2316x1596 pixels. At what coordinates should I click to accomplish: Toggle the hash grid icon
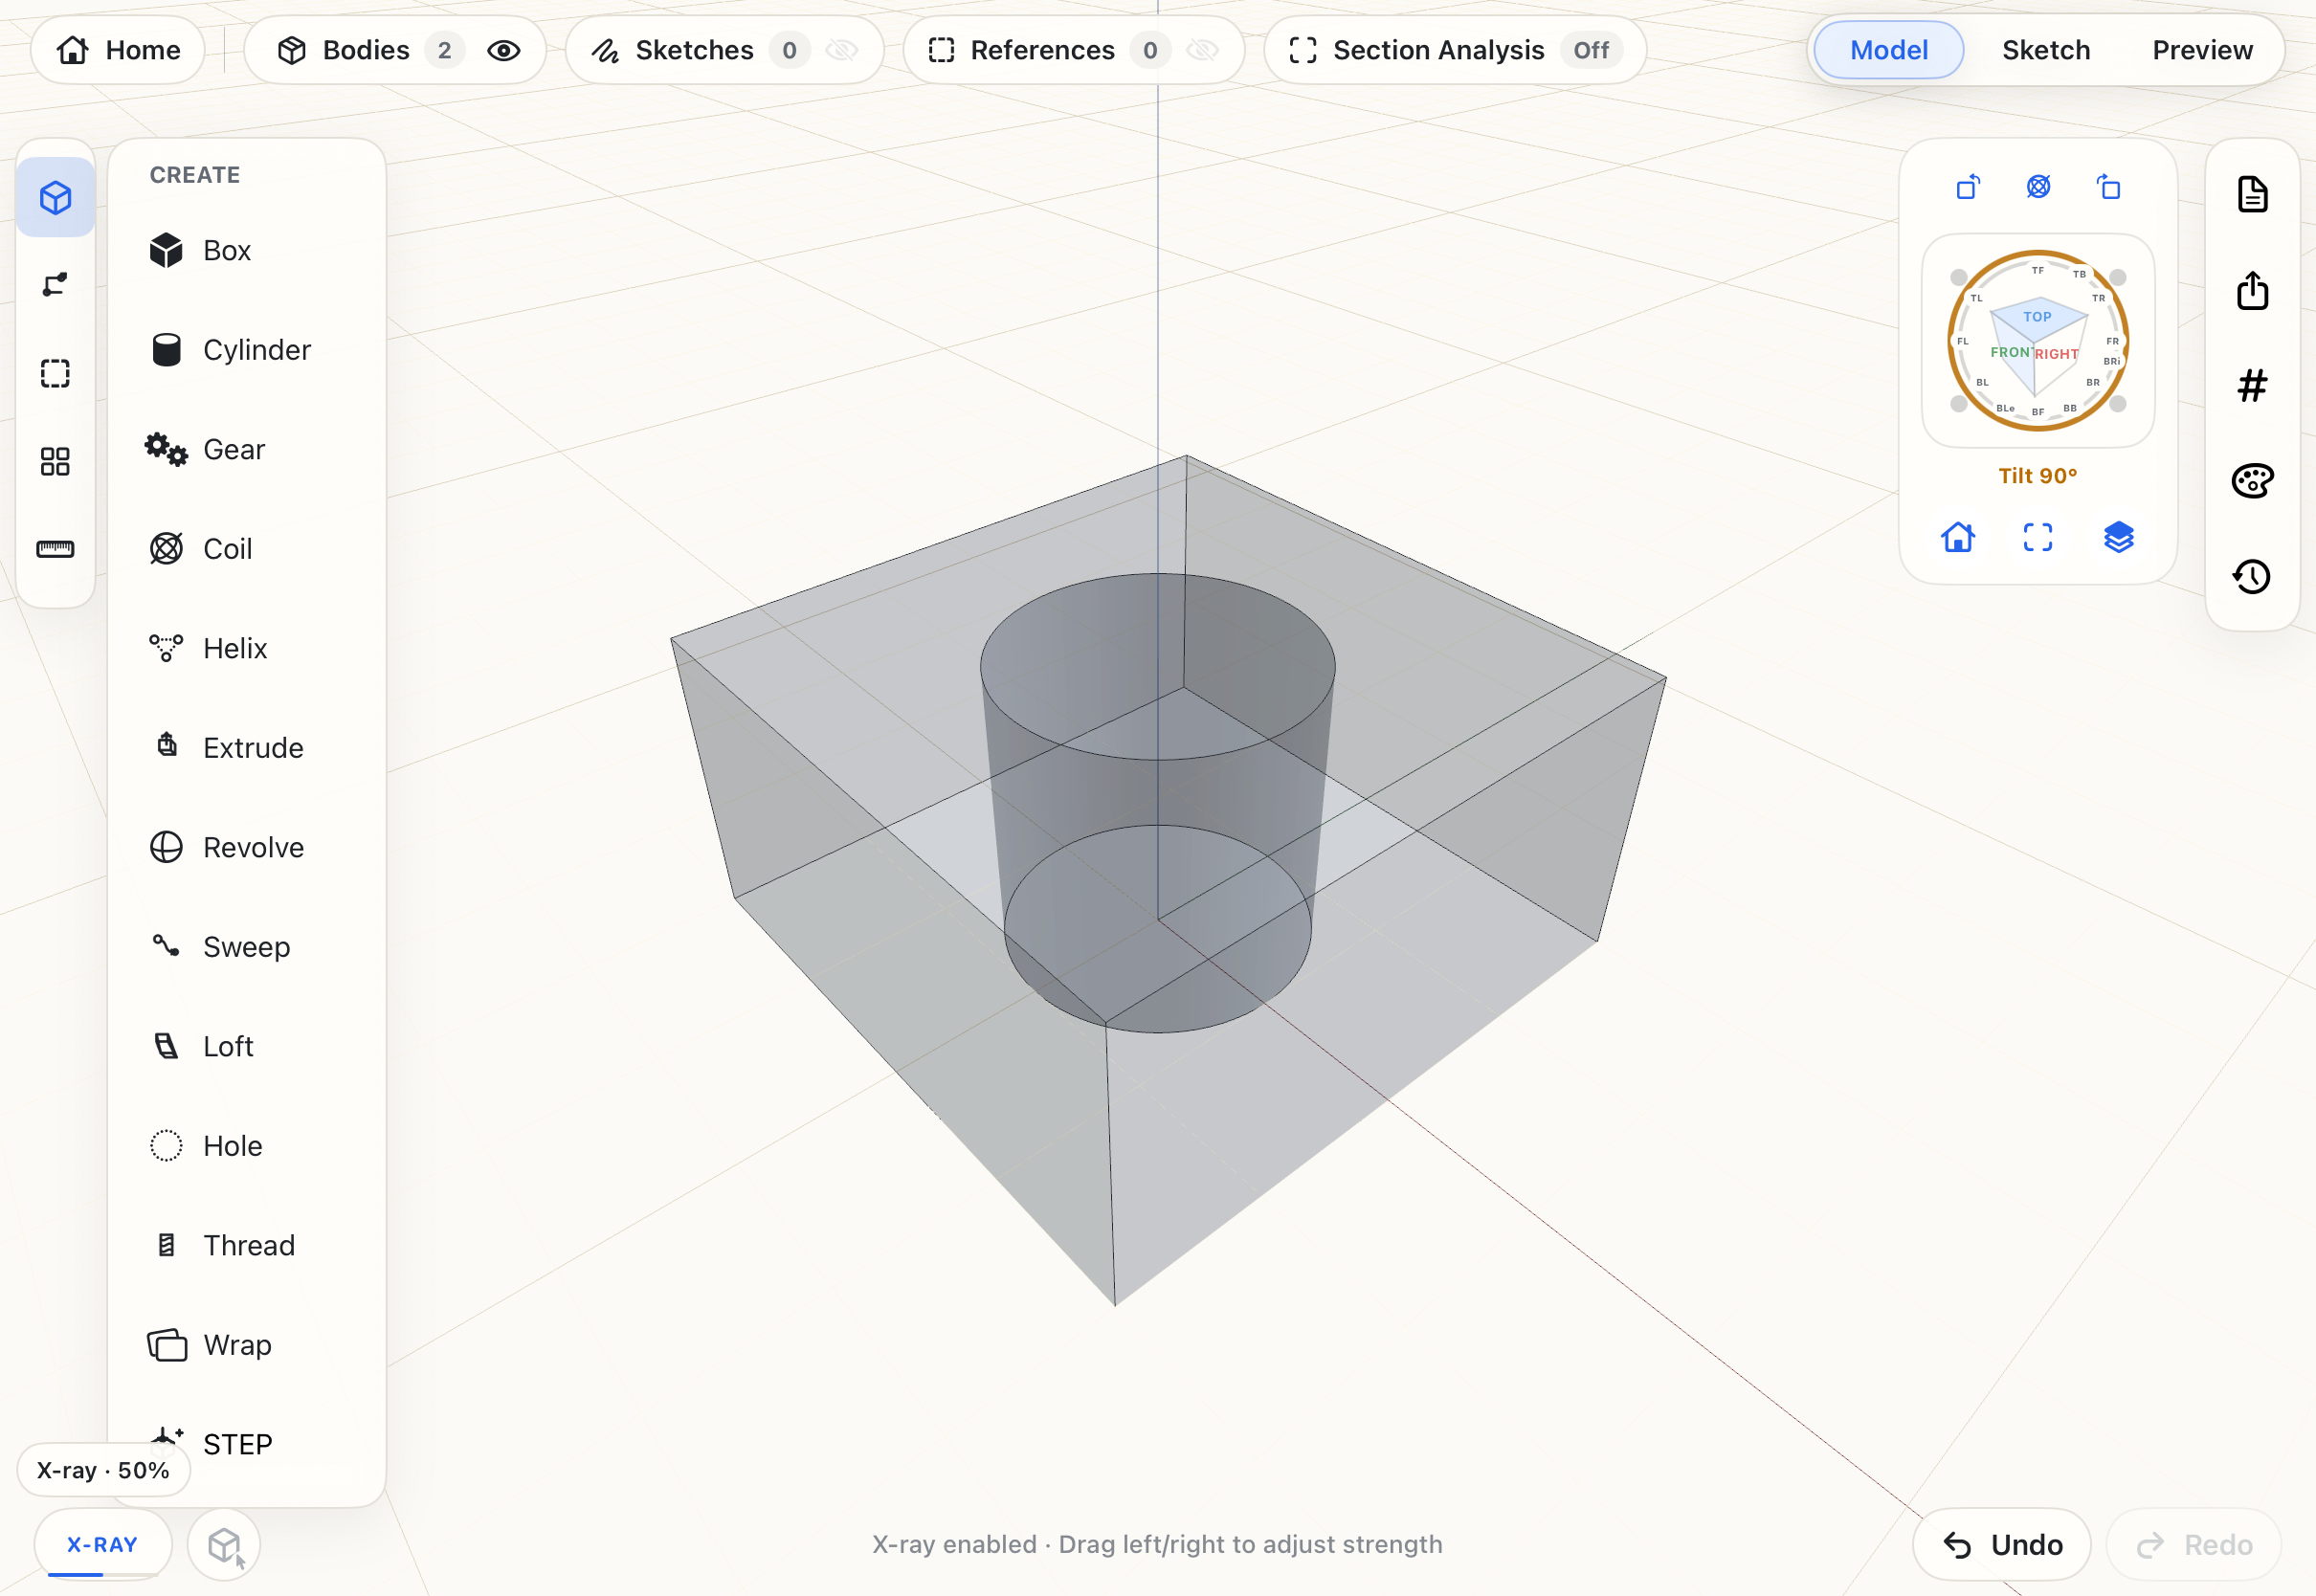click(x=2252, y=386)
